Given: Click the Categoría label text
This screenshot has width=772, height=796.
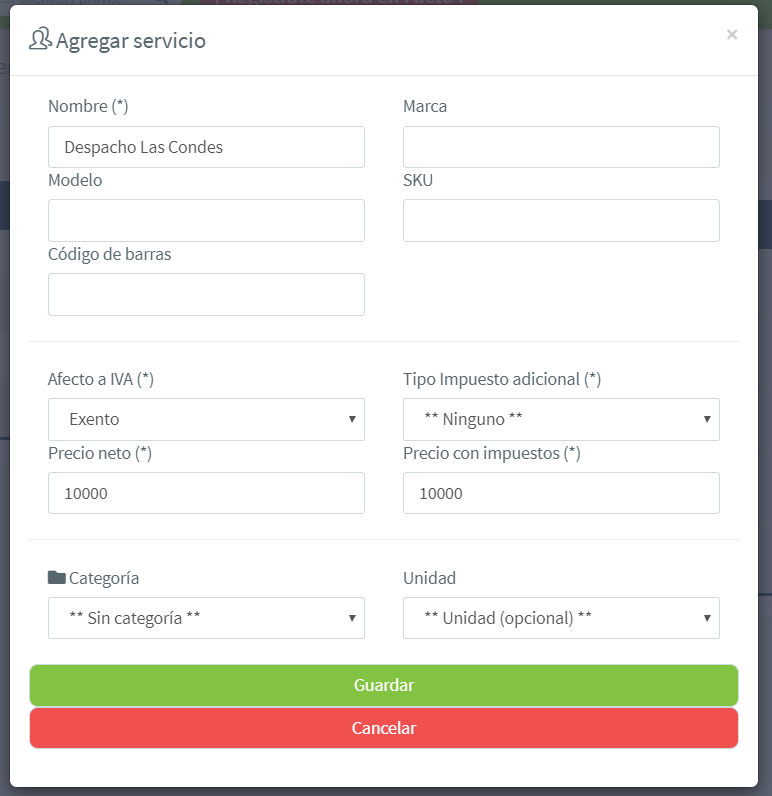Looking at the screenshot, I should (104, 578).
